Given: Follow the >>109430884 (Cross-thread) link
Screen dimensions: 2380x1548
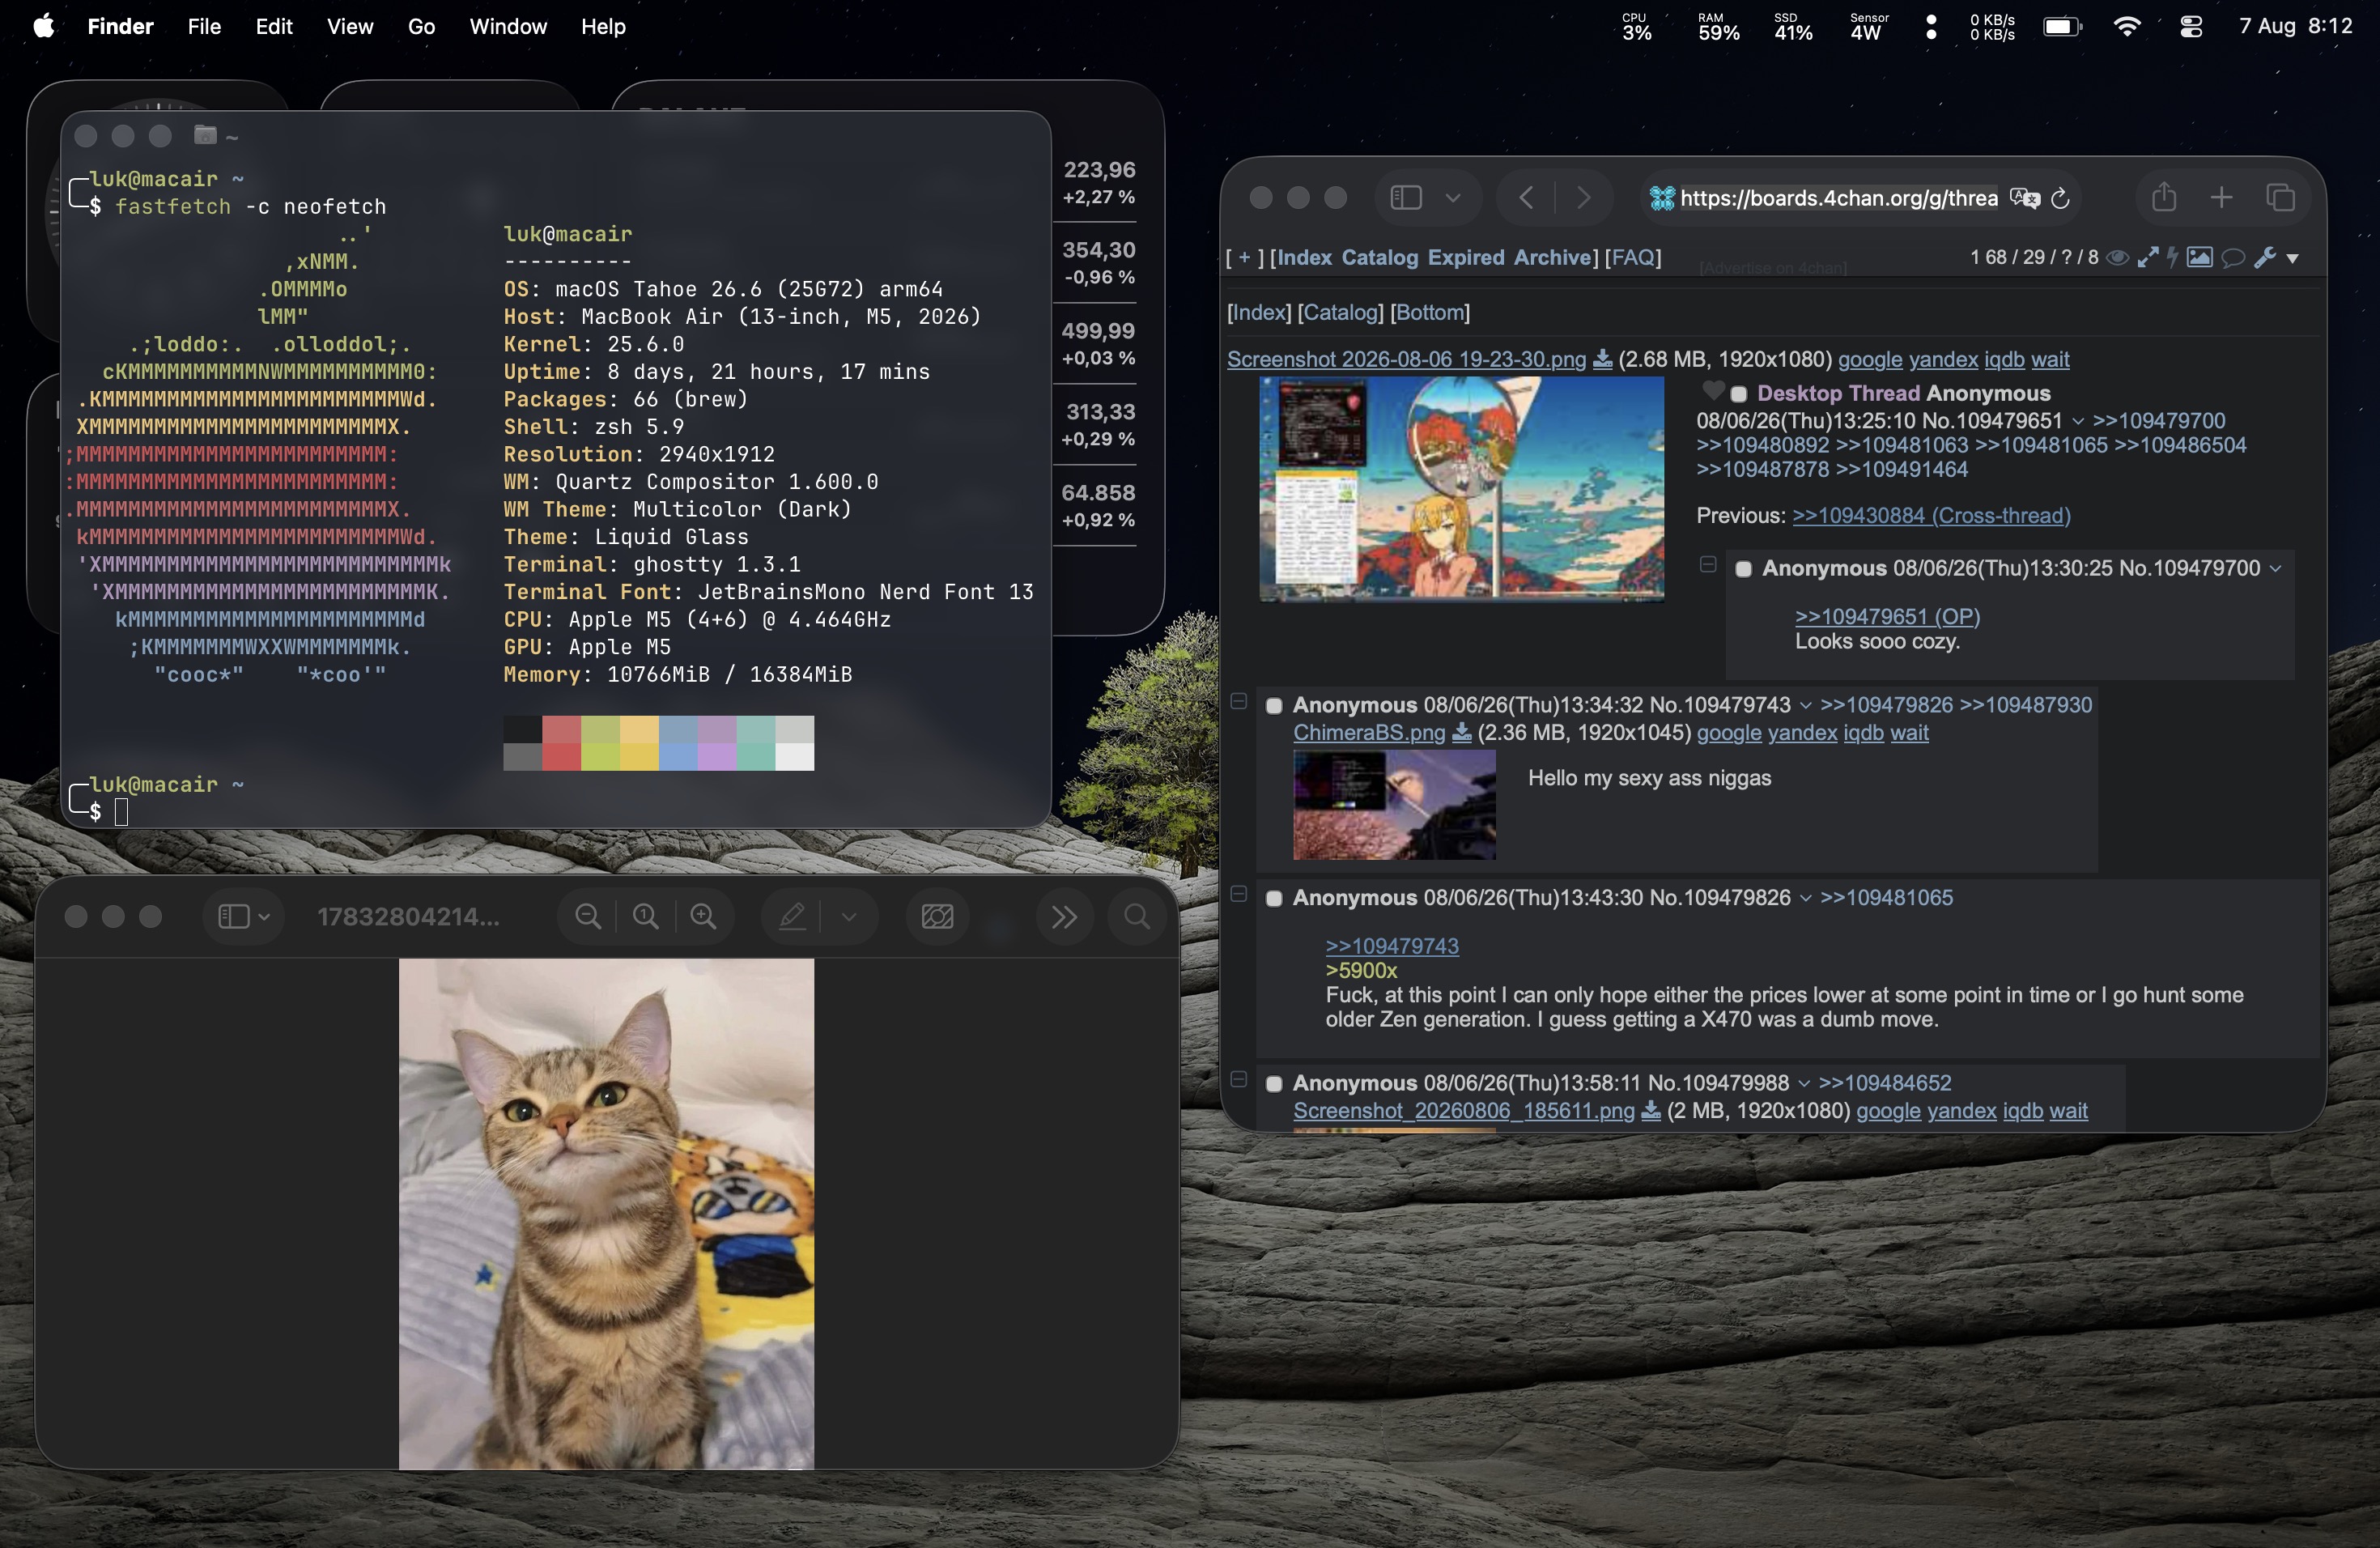Looking at the screenshot, I should (x=1931, y=516).
